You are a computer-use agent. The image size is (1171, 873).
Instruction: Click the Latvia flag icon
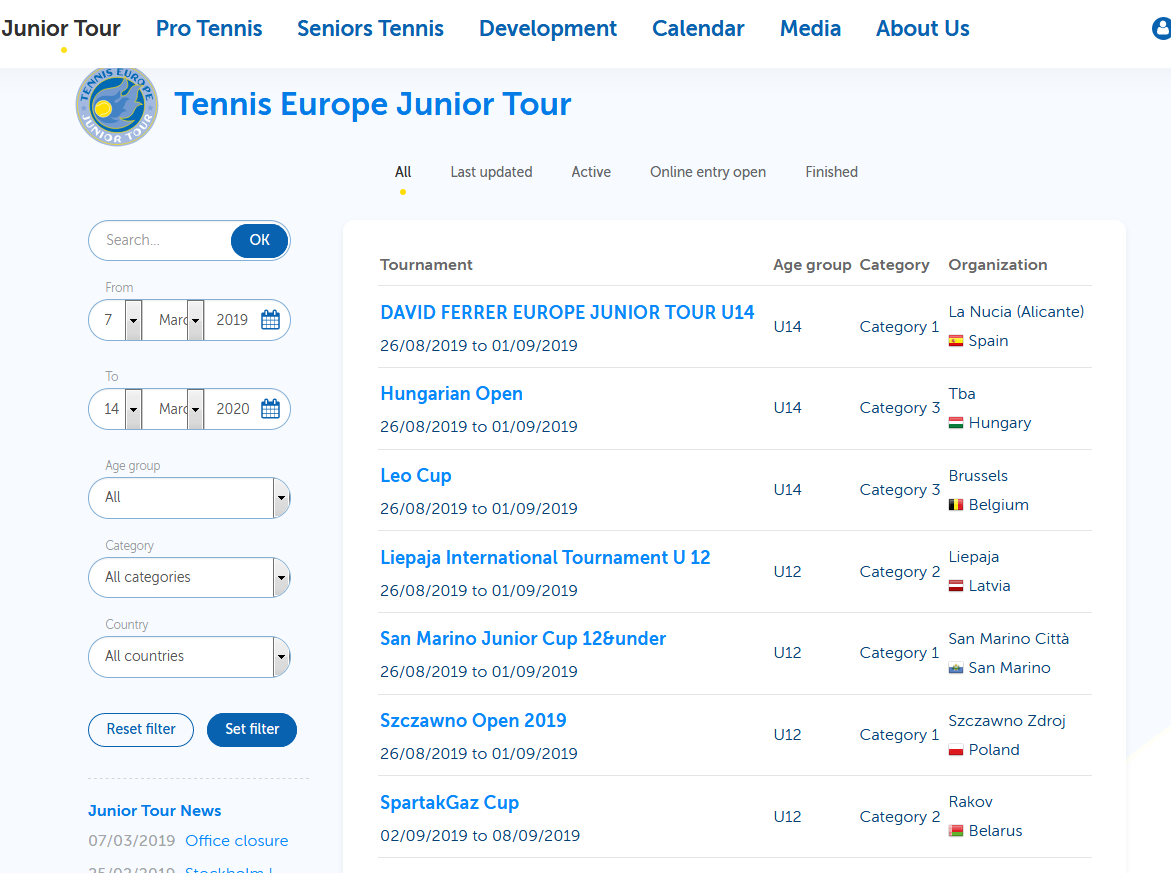[x=956, y=586]
